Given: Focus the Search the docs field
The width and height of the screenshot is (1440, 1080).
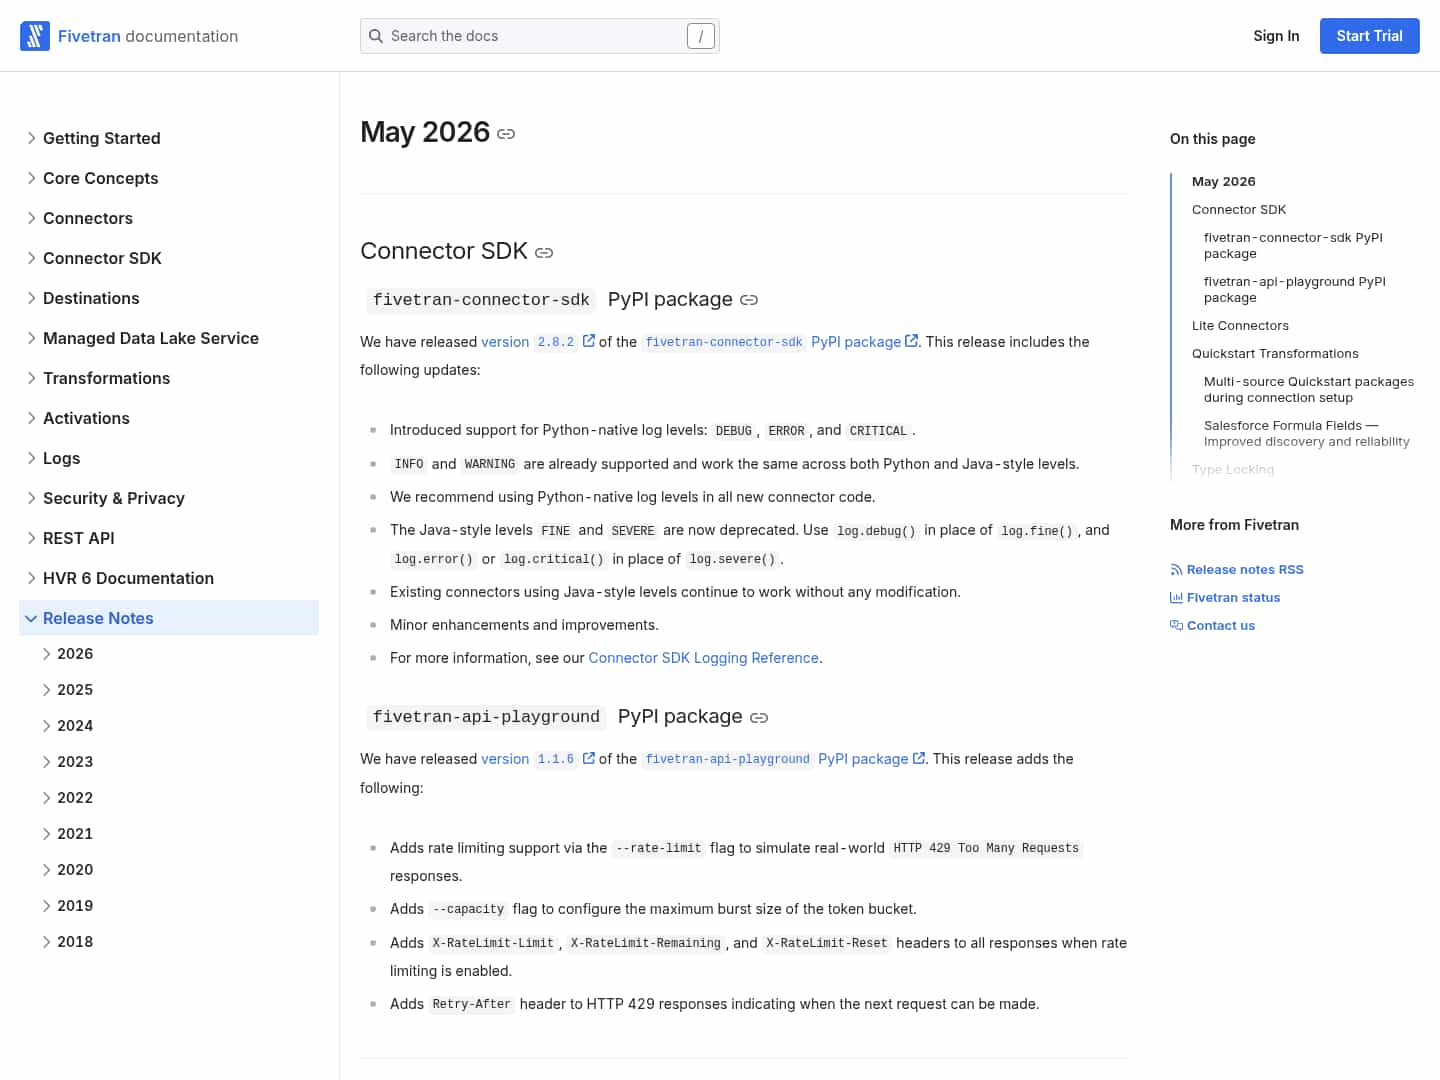Looking at the screenshot, I should click(x=540, y=36).
